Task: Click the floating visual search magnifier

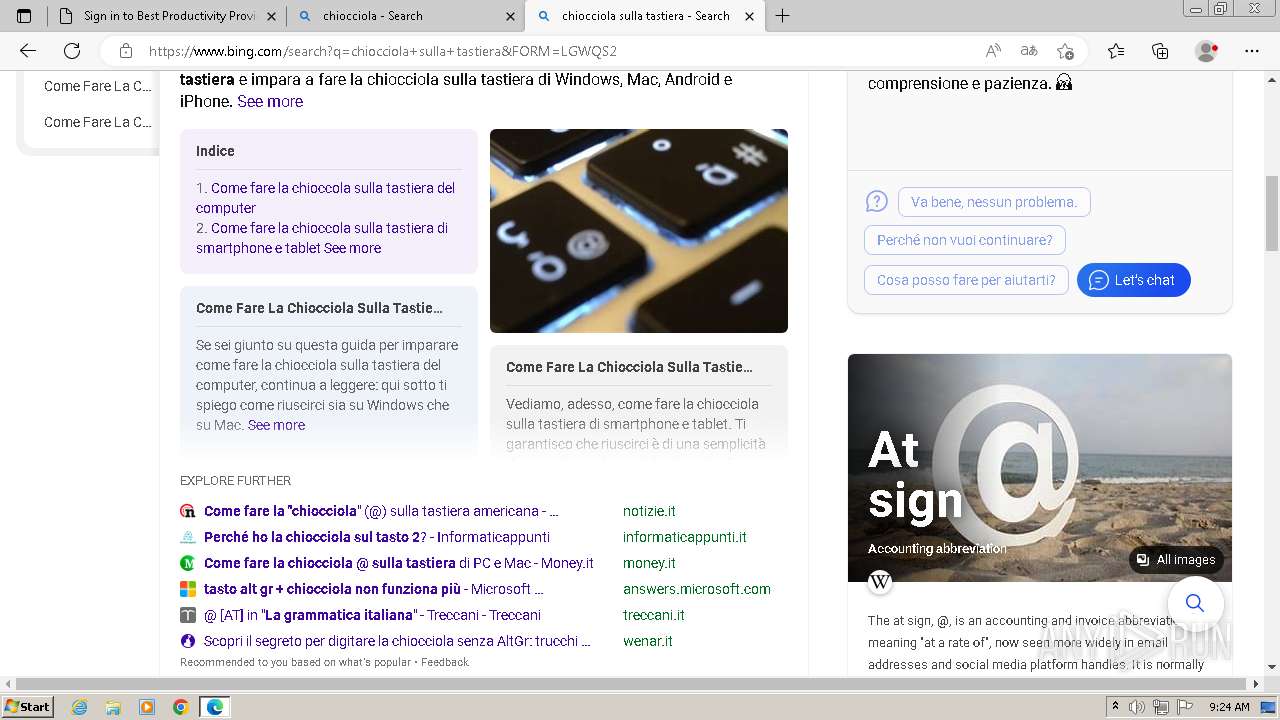Action: pyautogui.click(x=1195, y=603)
